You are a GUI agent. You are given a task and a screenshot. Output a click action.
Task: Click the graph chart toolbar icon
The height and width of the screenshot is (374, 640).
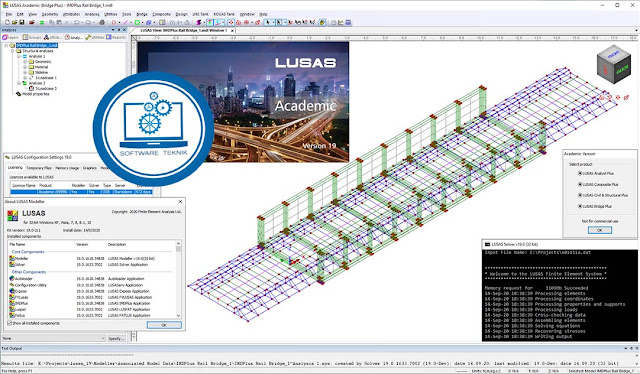tap(340, 22)
